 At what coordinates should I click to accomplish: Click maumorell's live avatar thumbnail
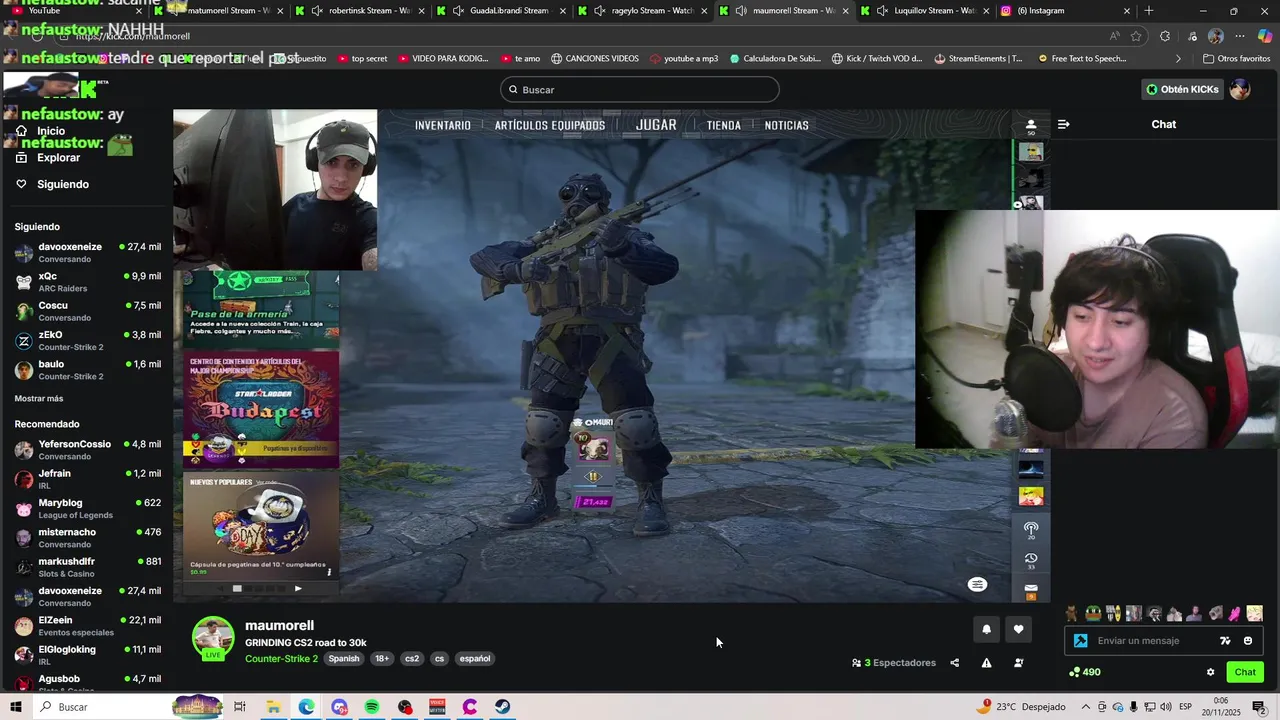(x=213, y=640)
